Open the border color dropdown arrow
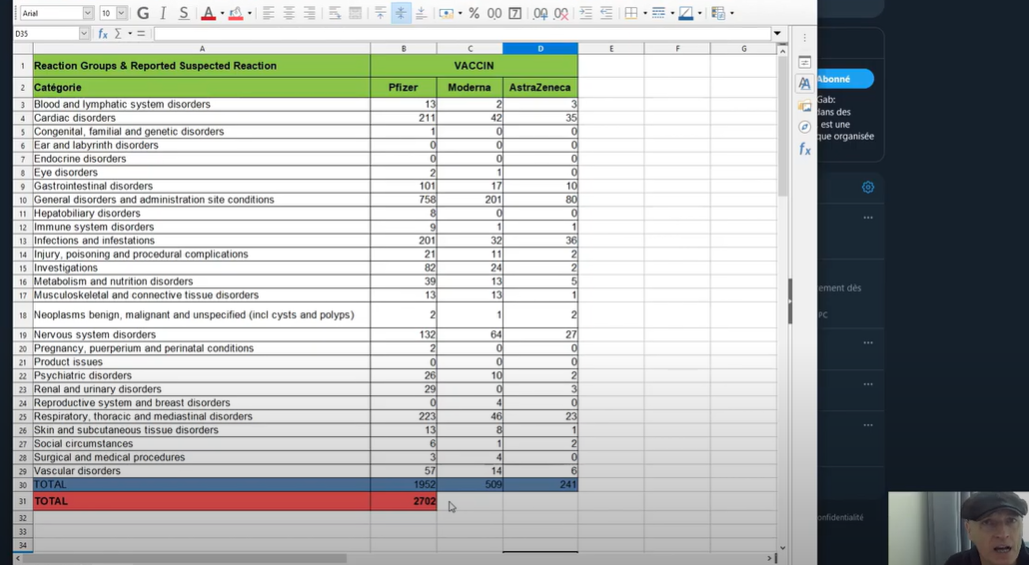1029x565 pixels. (700, 13)
